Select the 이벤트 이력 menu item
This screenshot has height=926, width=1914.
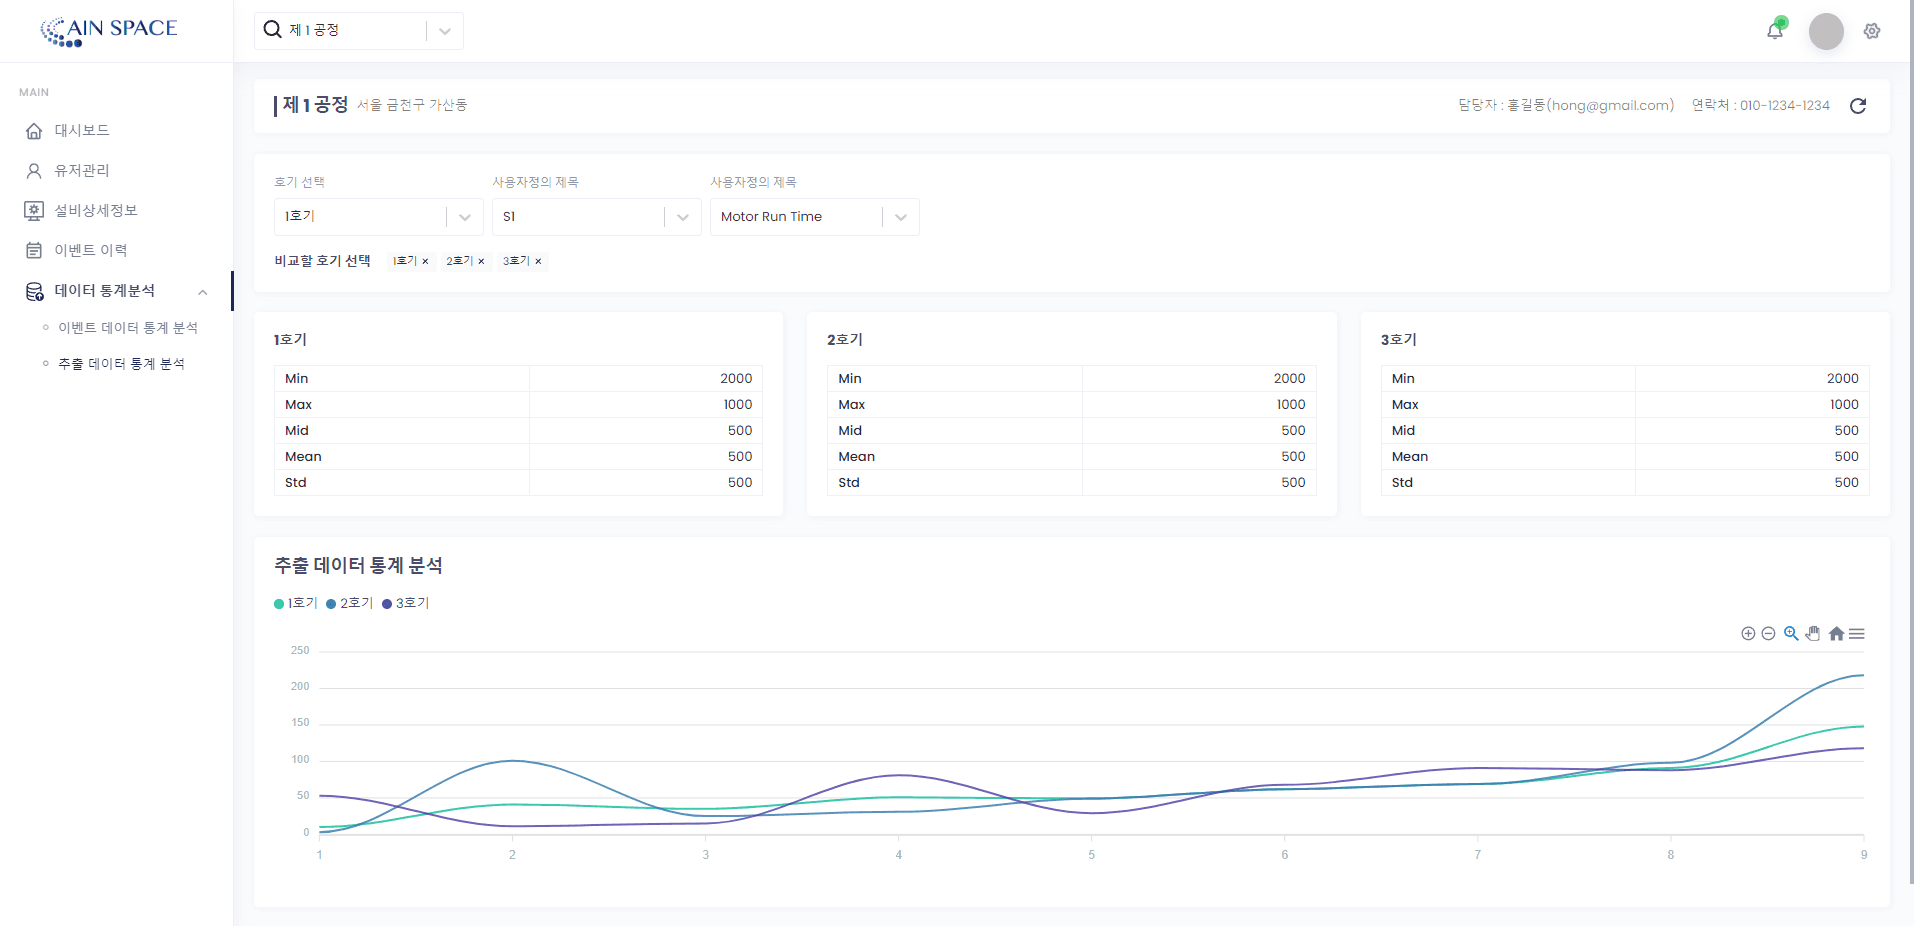[x=90, y=250]
